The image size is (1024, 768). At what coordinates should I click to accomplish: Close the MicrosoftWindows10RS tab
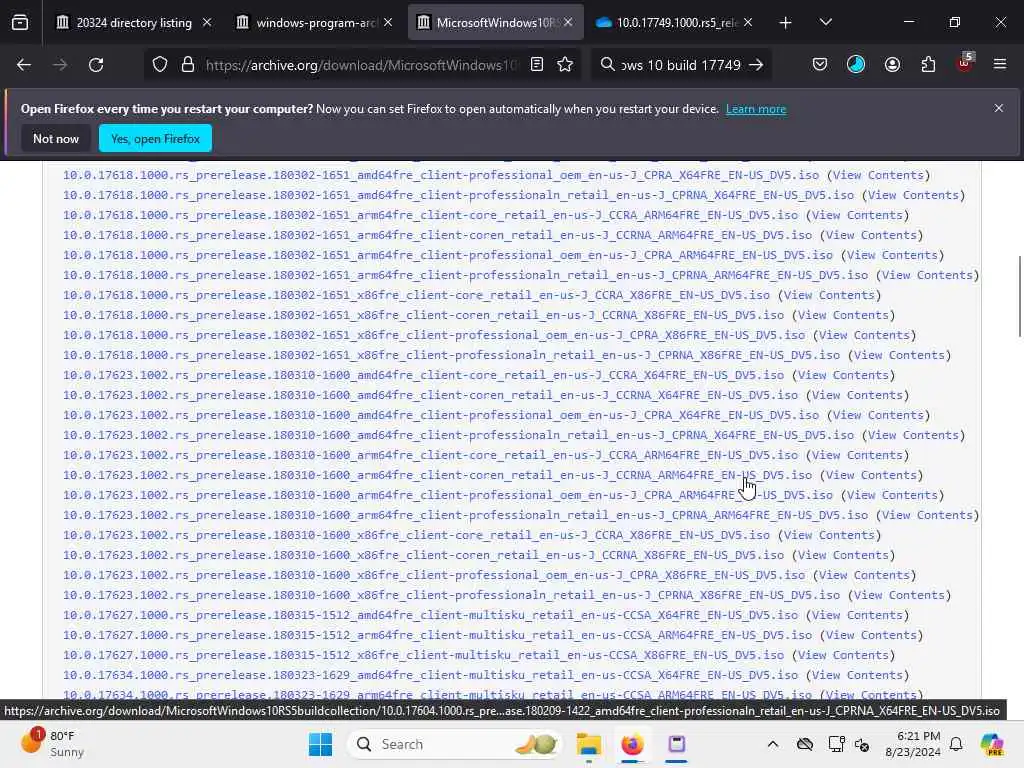(568, 23)
